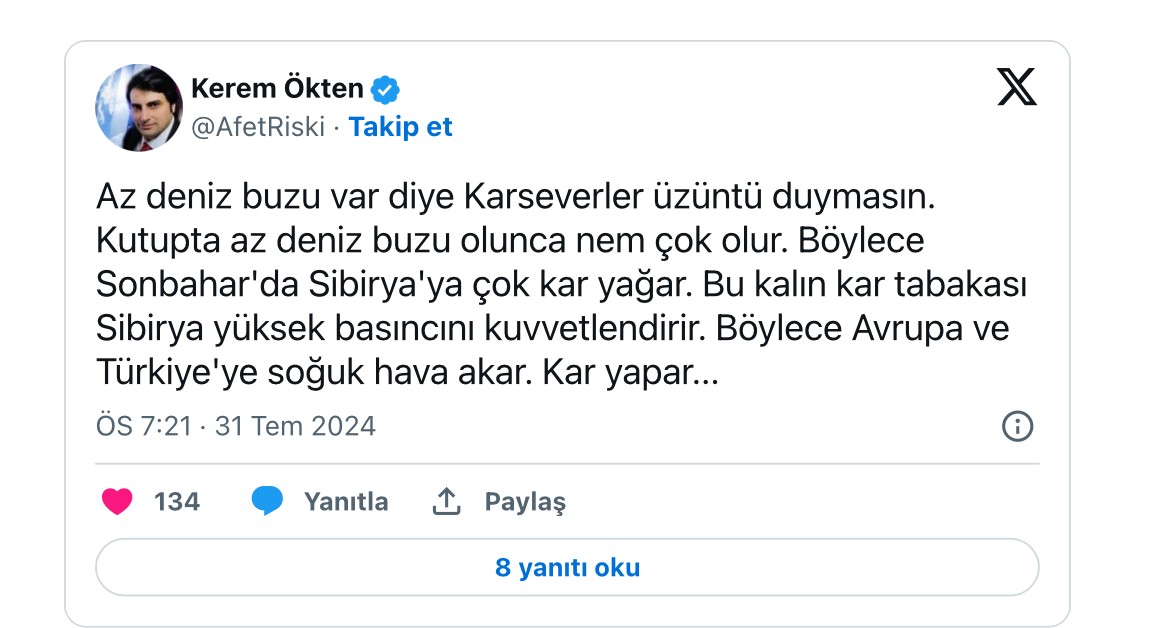Open the tweet info circle icon
The width and height of the screenshot is (1163, 628).
pos(1017,427)
